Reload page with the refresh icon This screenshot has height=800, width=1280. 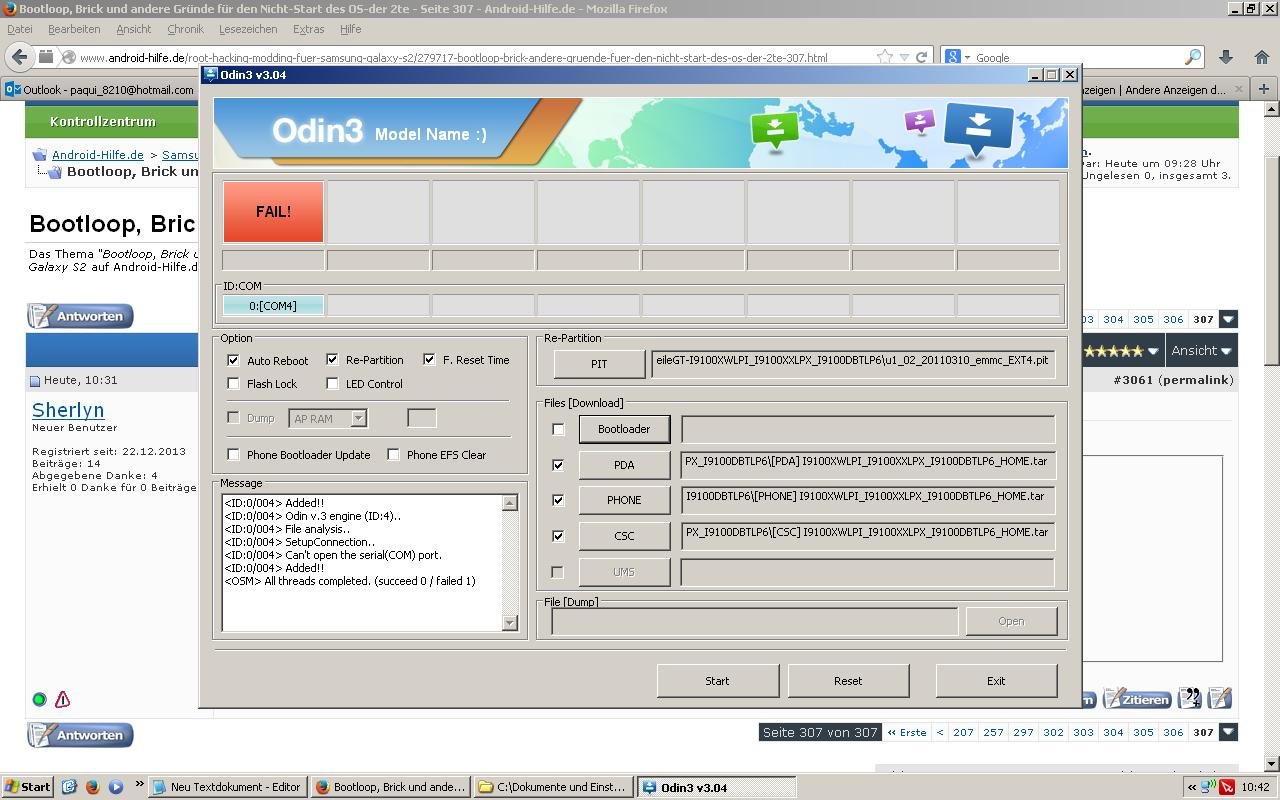coord(921,57)
